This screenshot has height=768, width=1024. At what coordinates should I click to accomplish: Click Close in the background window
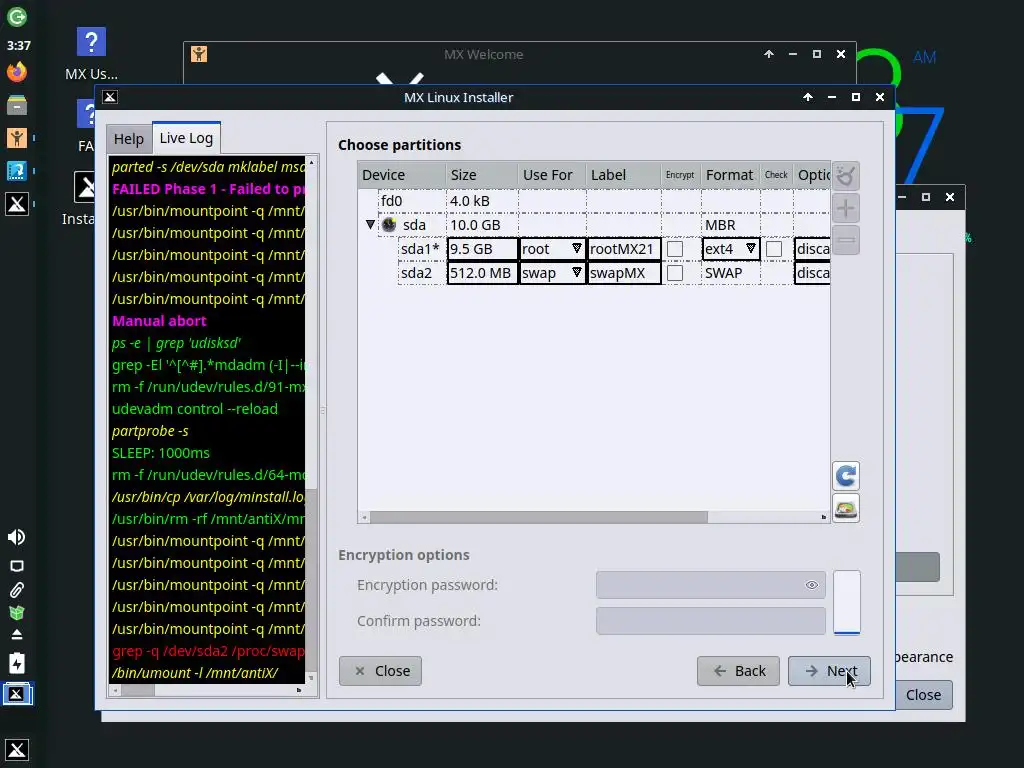(x=924, y=695)
